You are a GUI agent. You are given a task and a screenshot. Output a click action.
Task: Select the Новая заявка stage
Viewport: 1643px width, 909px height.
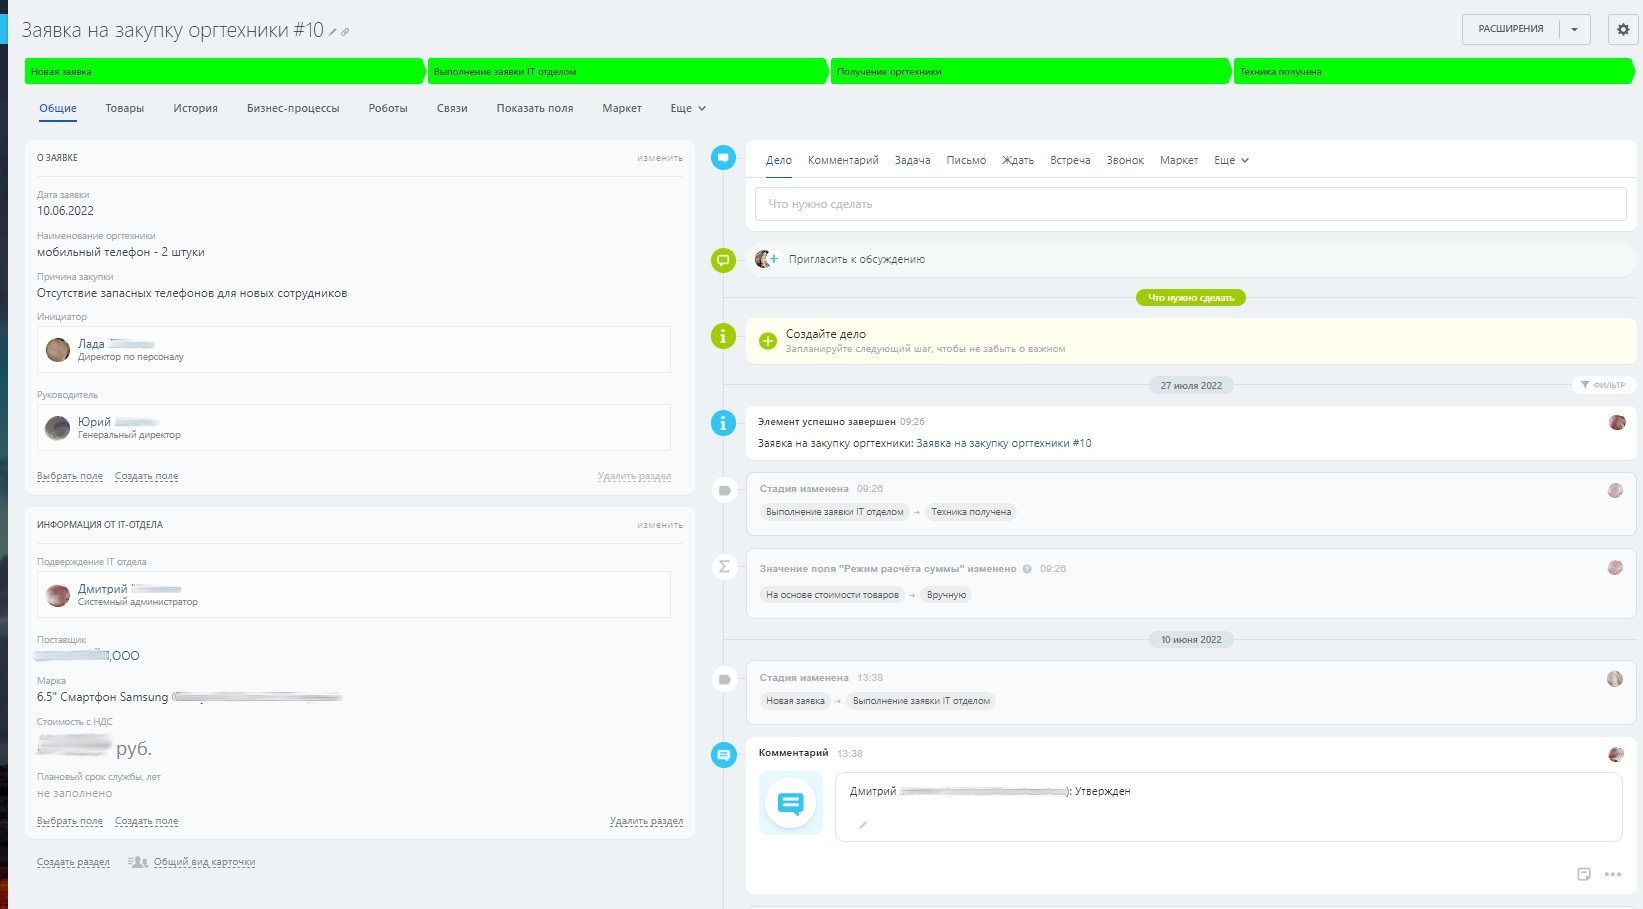pyautogui.click(x=224, y=71)
